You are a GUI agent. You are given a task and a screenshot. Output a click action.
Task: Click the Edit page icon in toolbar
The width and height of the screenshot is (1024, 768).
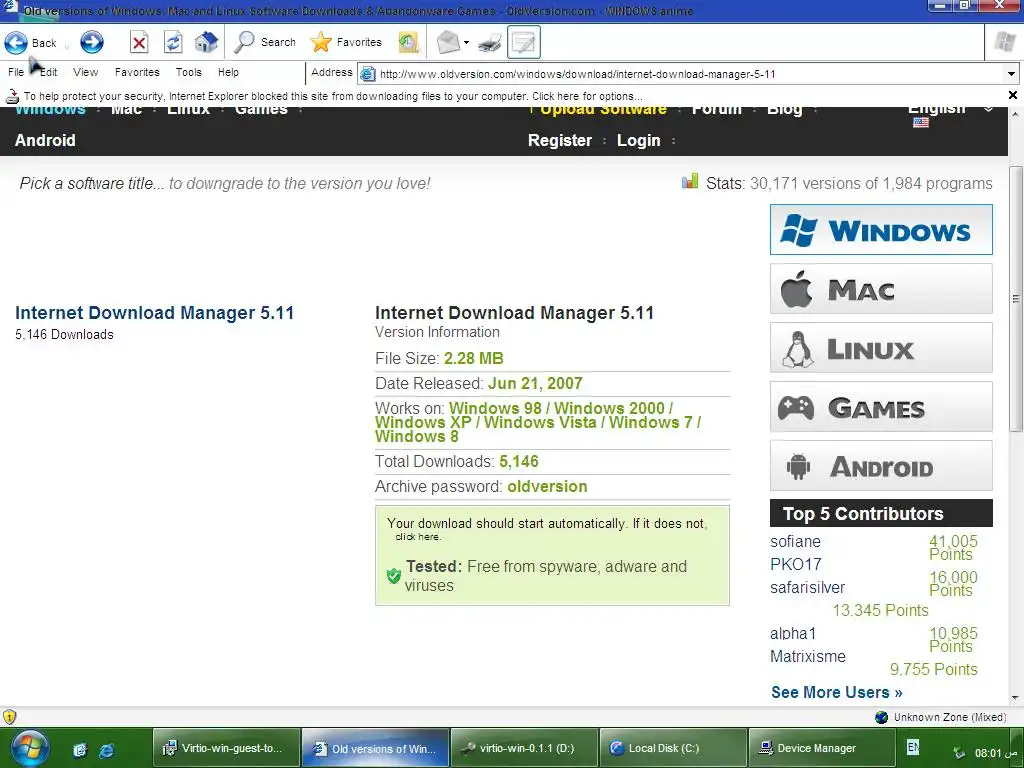pos(524,42)
